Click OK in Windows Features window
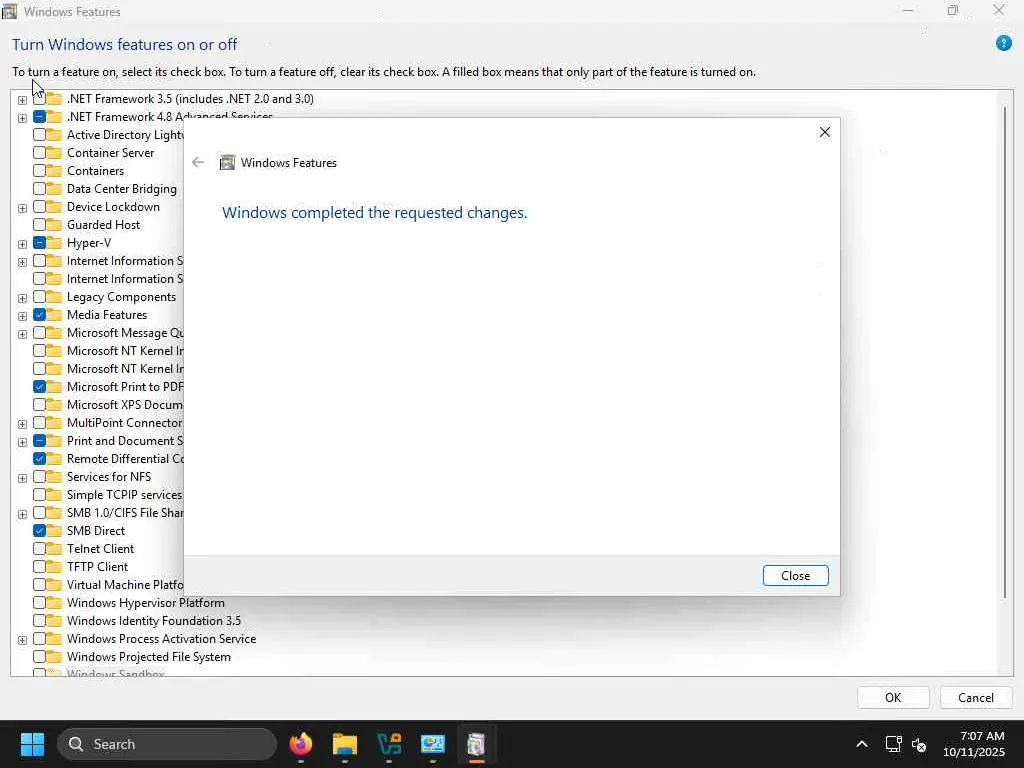Viewport: 1024px width, 768px height. click(x=893, y=697)
